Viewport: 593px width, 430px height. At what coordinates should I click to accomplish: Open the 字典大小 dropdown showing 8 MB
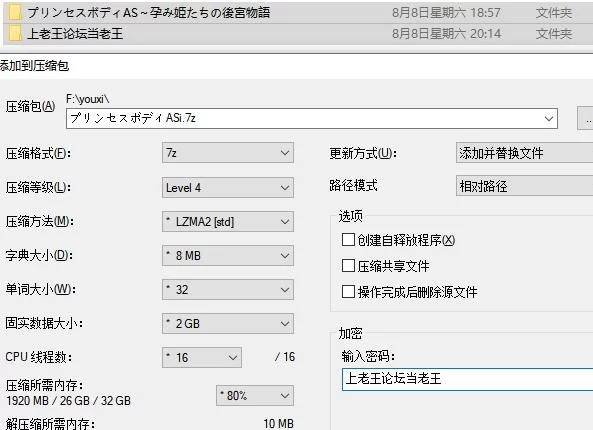[x=228, y=256]
